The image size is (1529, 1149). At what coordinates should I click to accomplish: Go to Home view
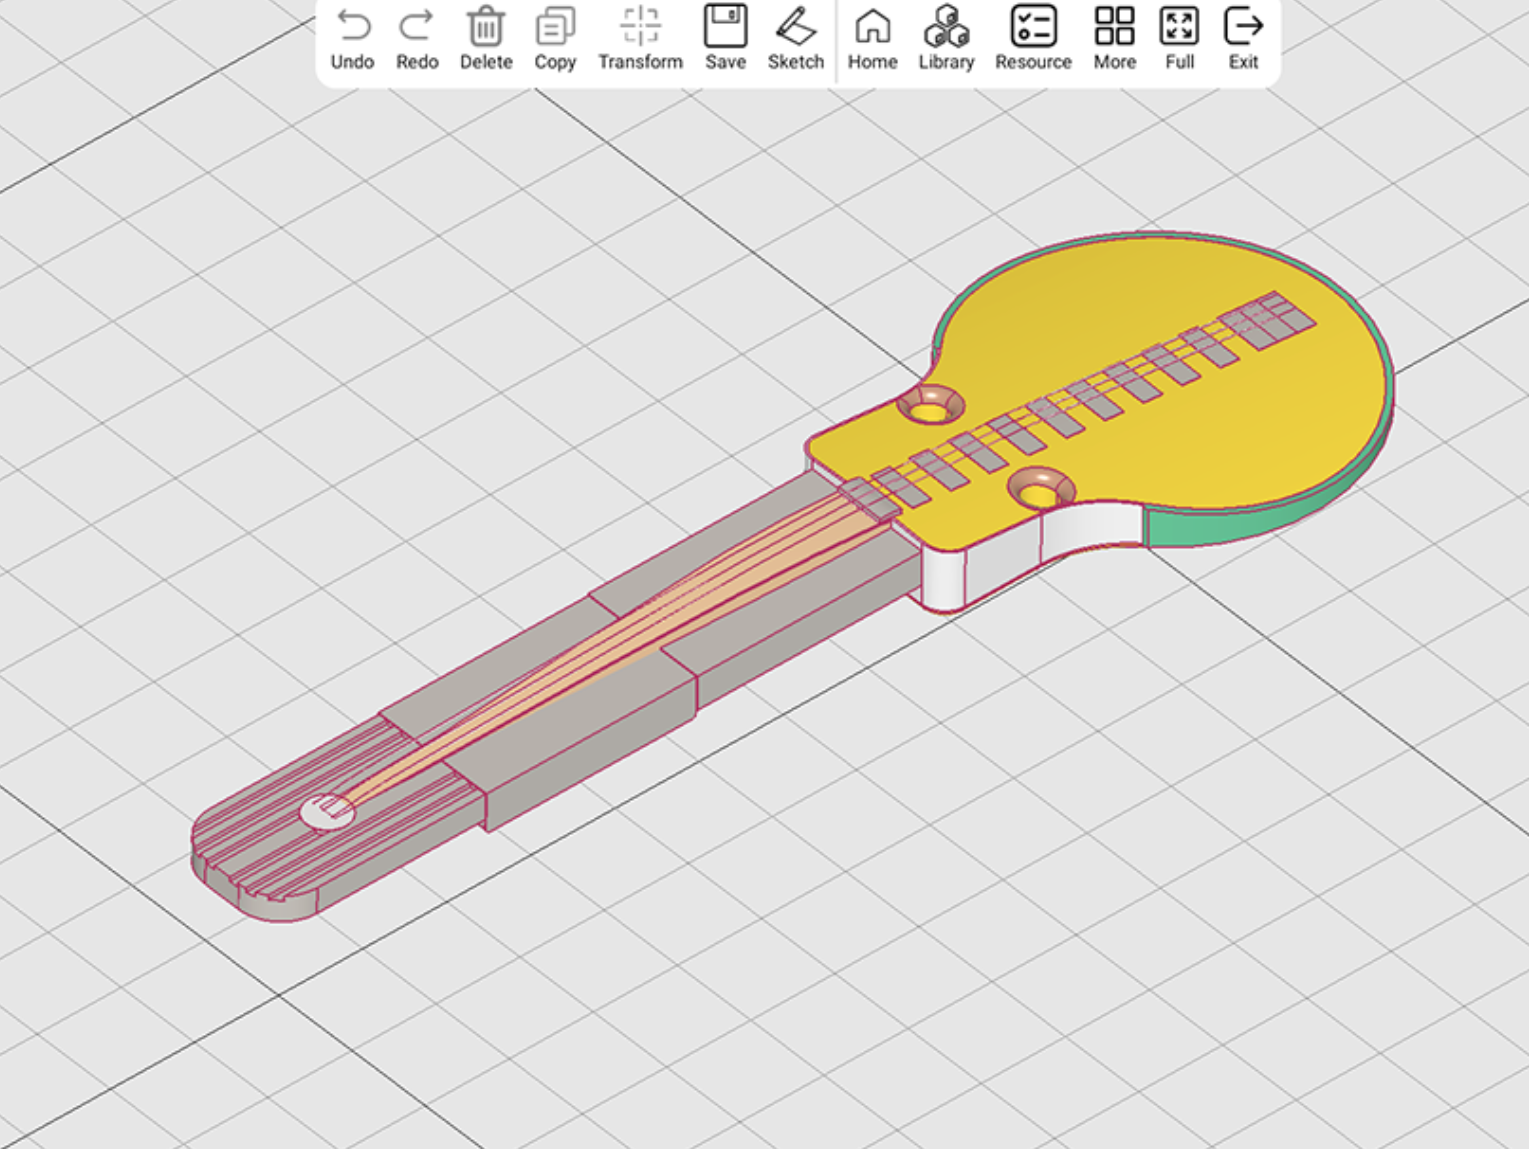[x=872, y=27]
